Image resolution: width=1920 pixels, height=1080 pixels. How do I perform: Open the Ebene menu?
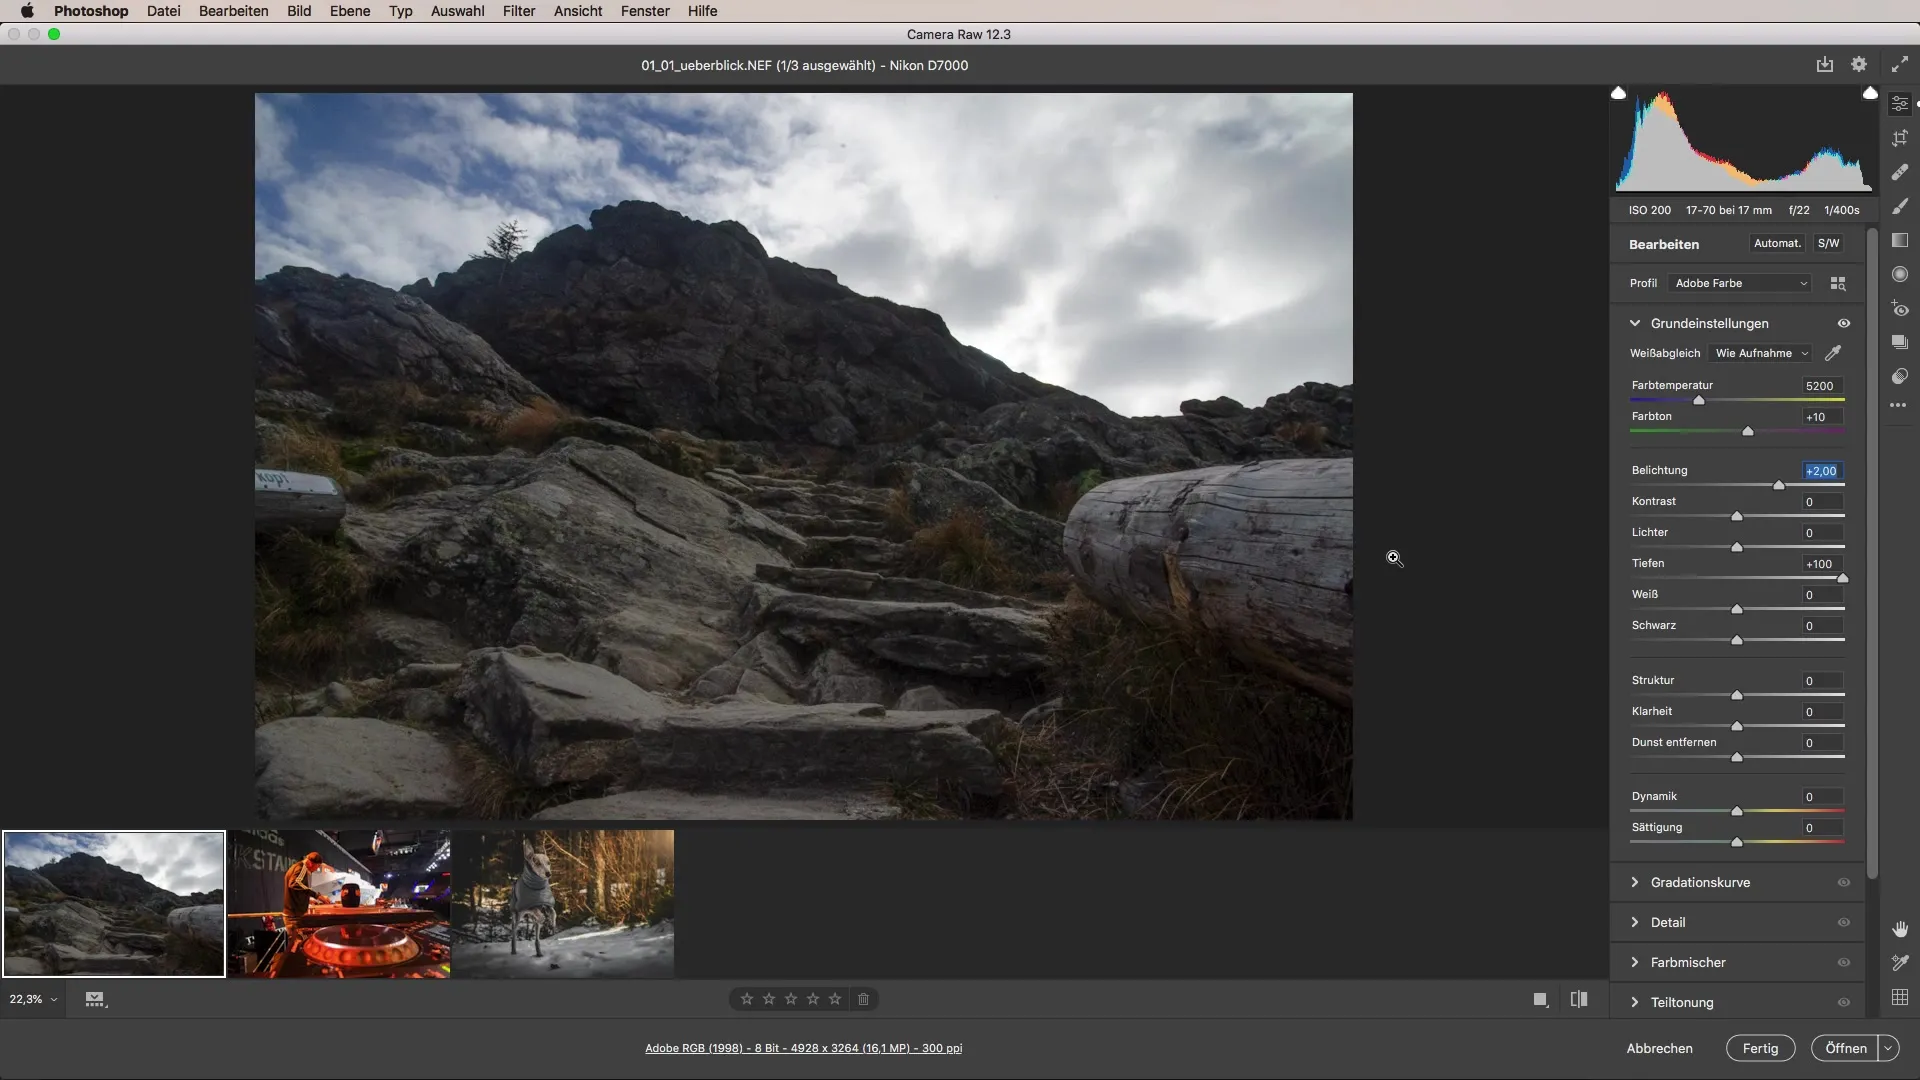[x=350, y=11]
